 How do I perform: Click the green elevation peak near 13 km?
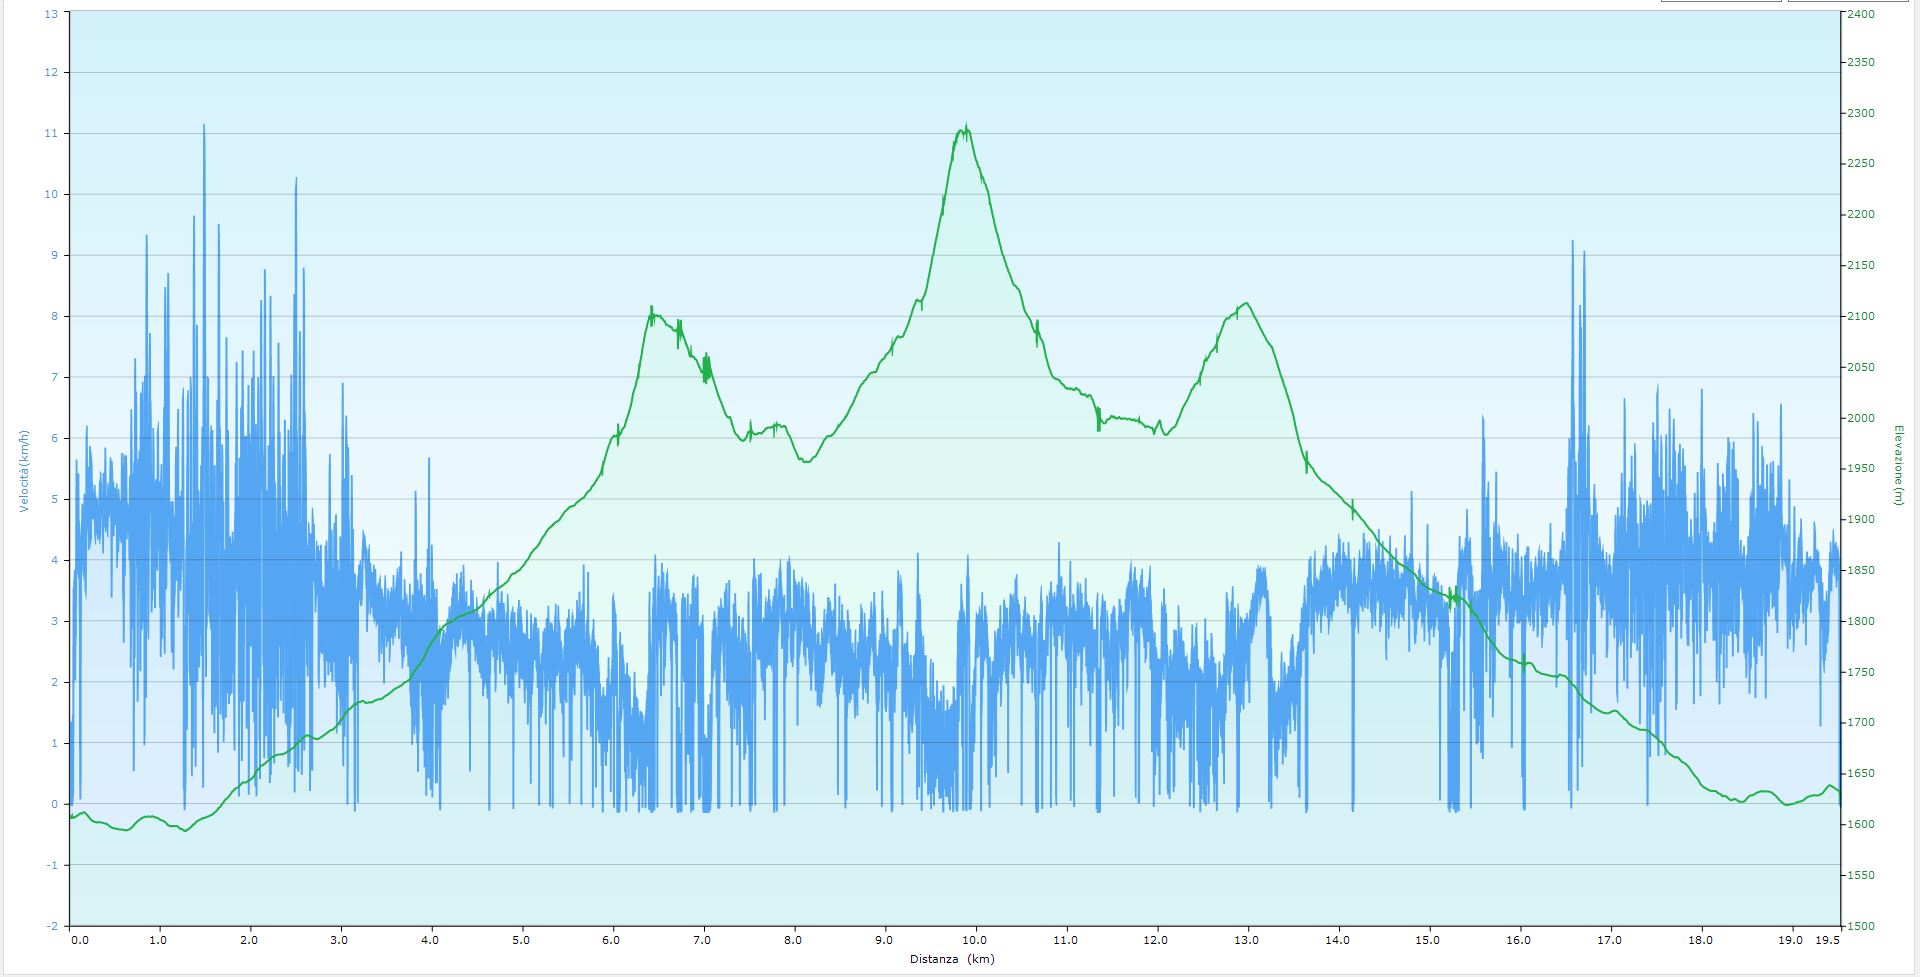(x=1245, y=304)
